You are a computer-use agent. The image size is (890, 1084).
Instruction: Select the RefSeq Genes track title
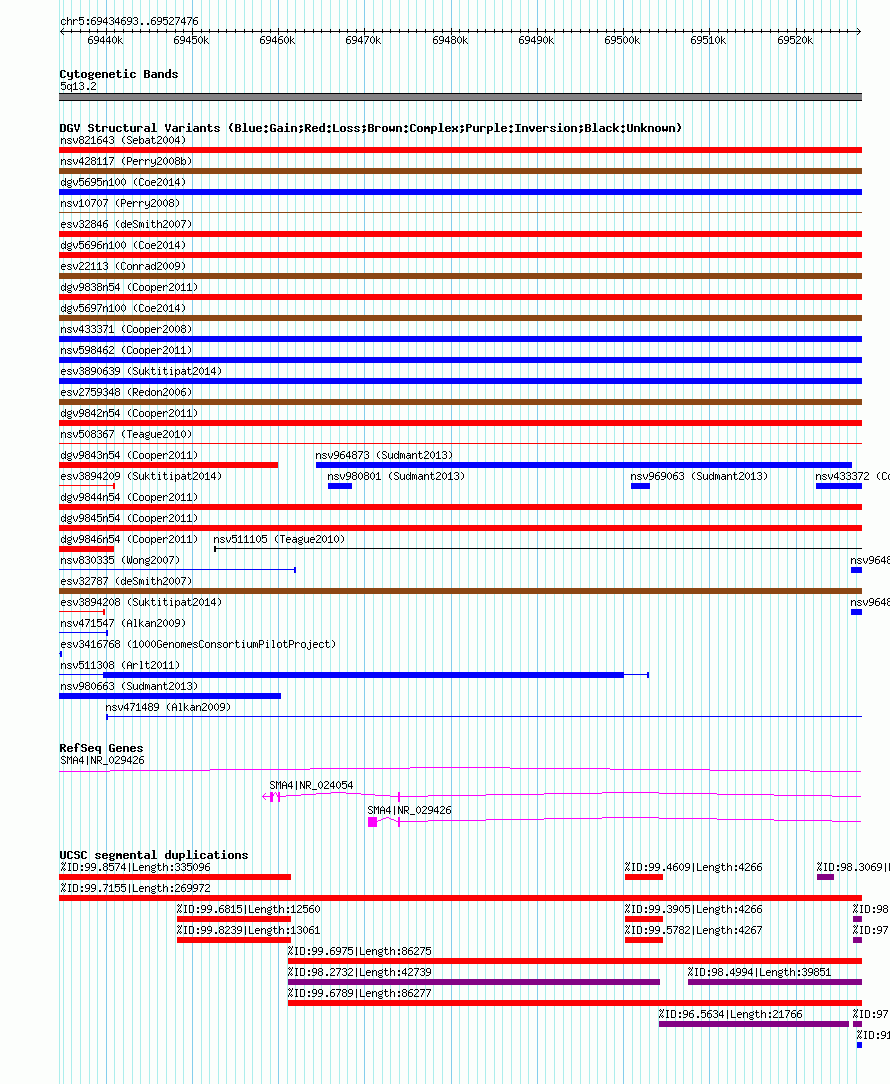(102, 748)
